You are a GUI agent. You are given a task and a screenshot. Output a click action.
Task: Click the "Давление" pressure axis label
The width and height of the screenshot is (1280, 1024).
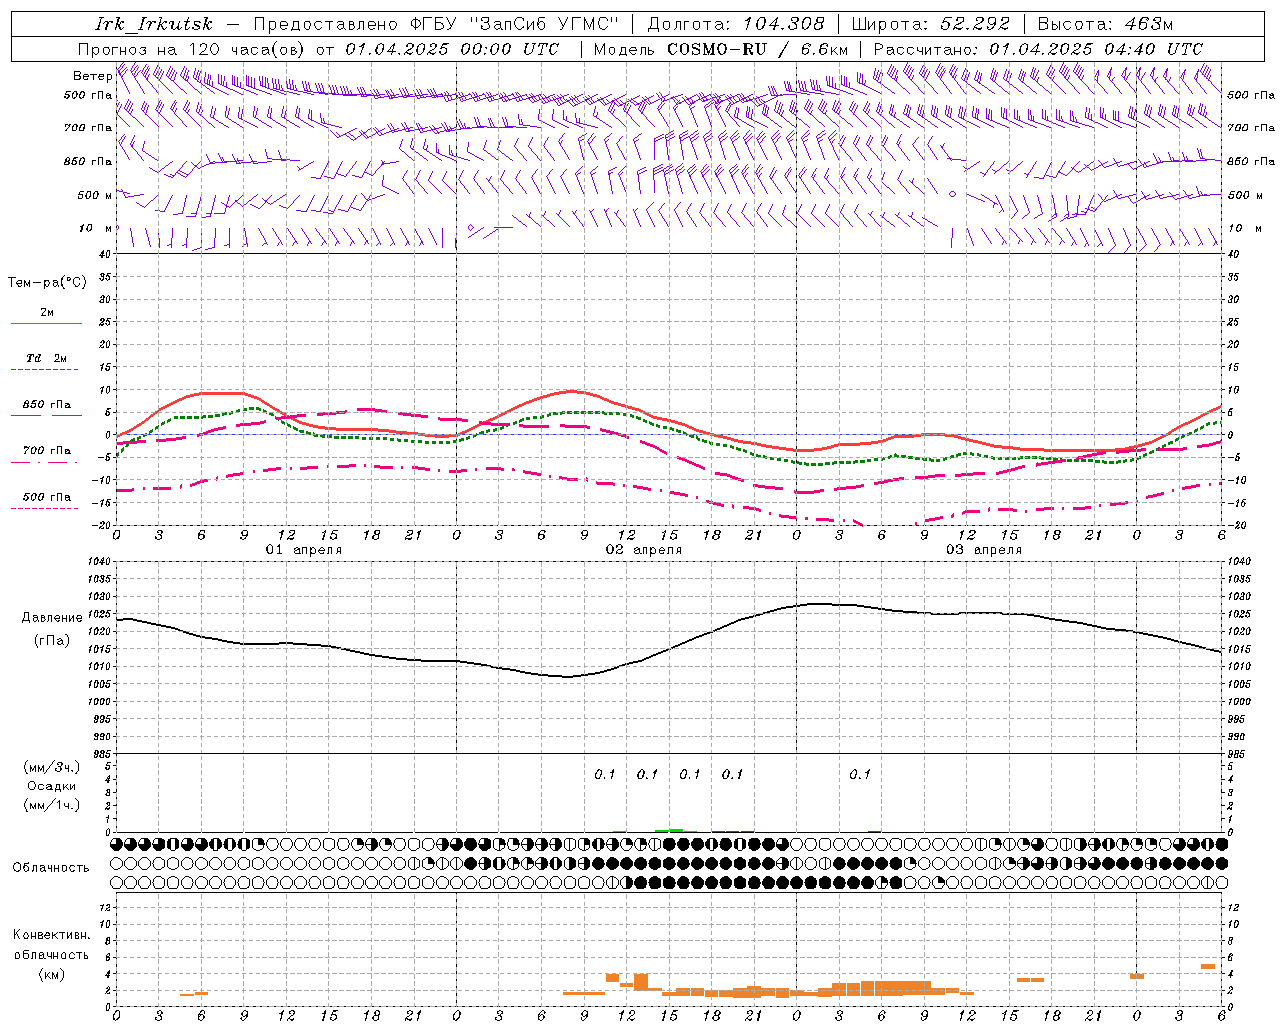(x=52, y=618)
